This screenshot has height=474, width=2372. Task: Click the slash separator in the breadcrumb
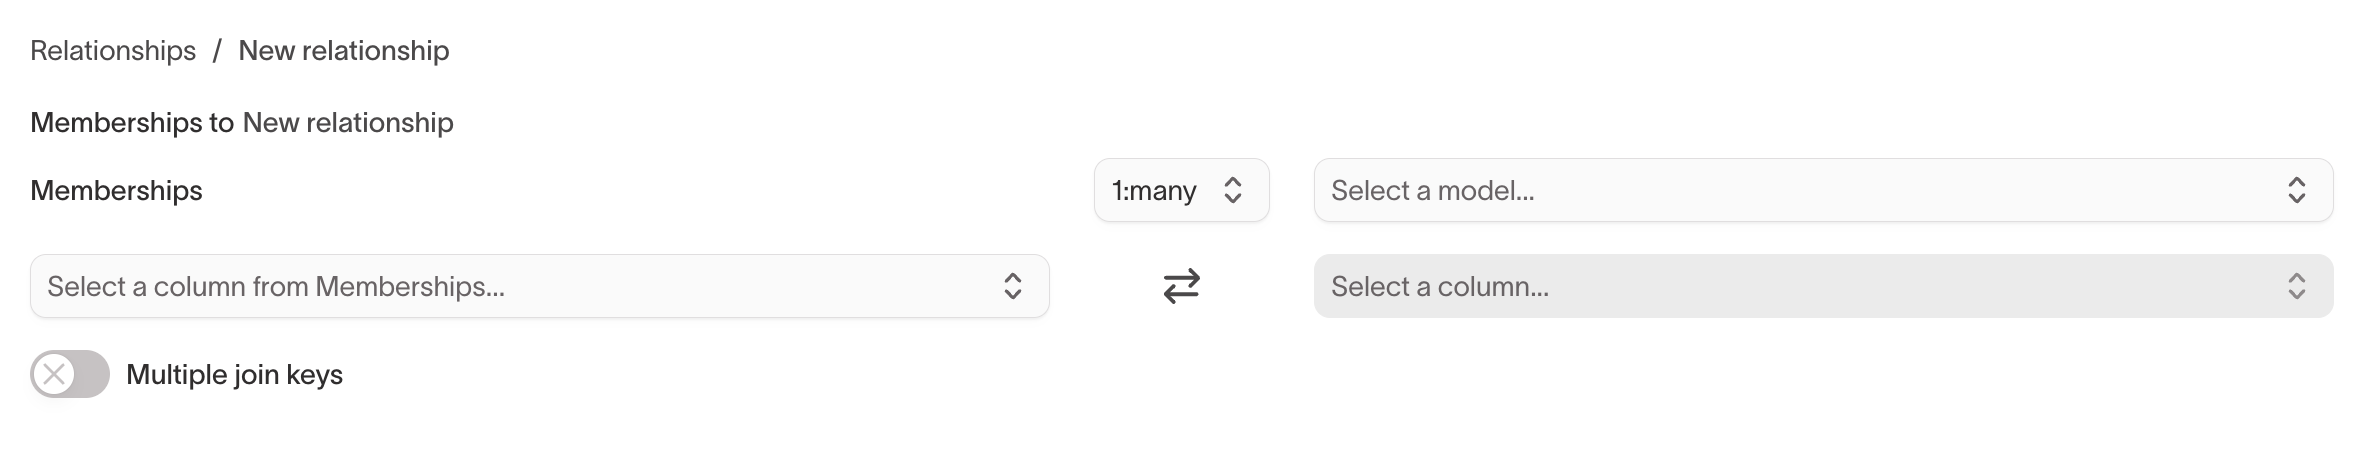point(217,51)
